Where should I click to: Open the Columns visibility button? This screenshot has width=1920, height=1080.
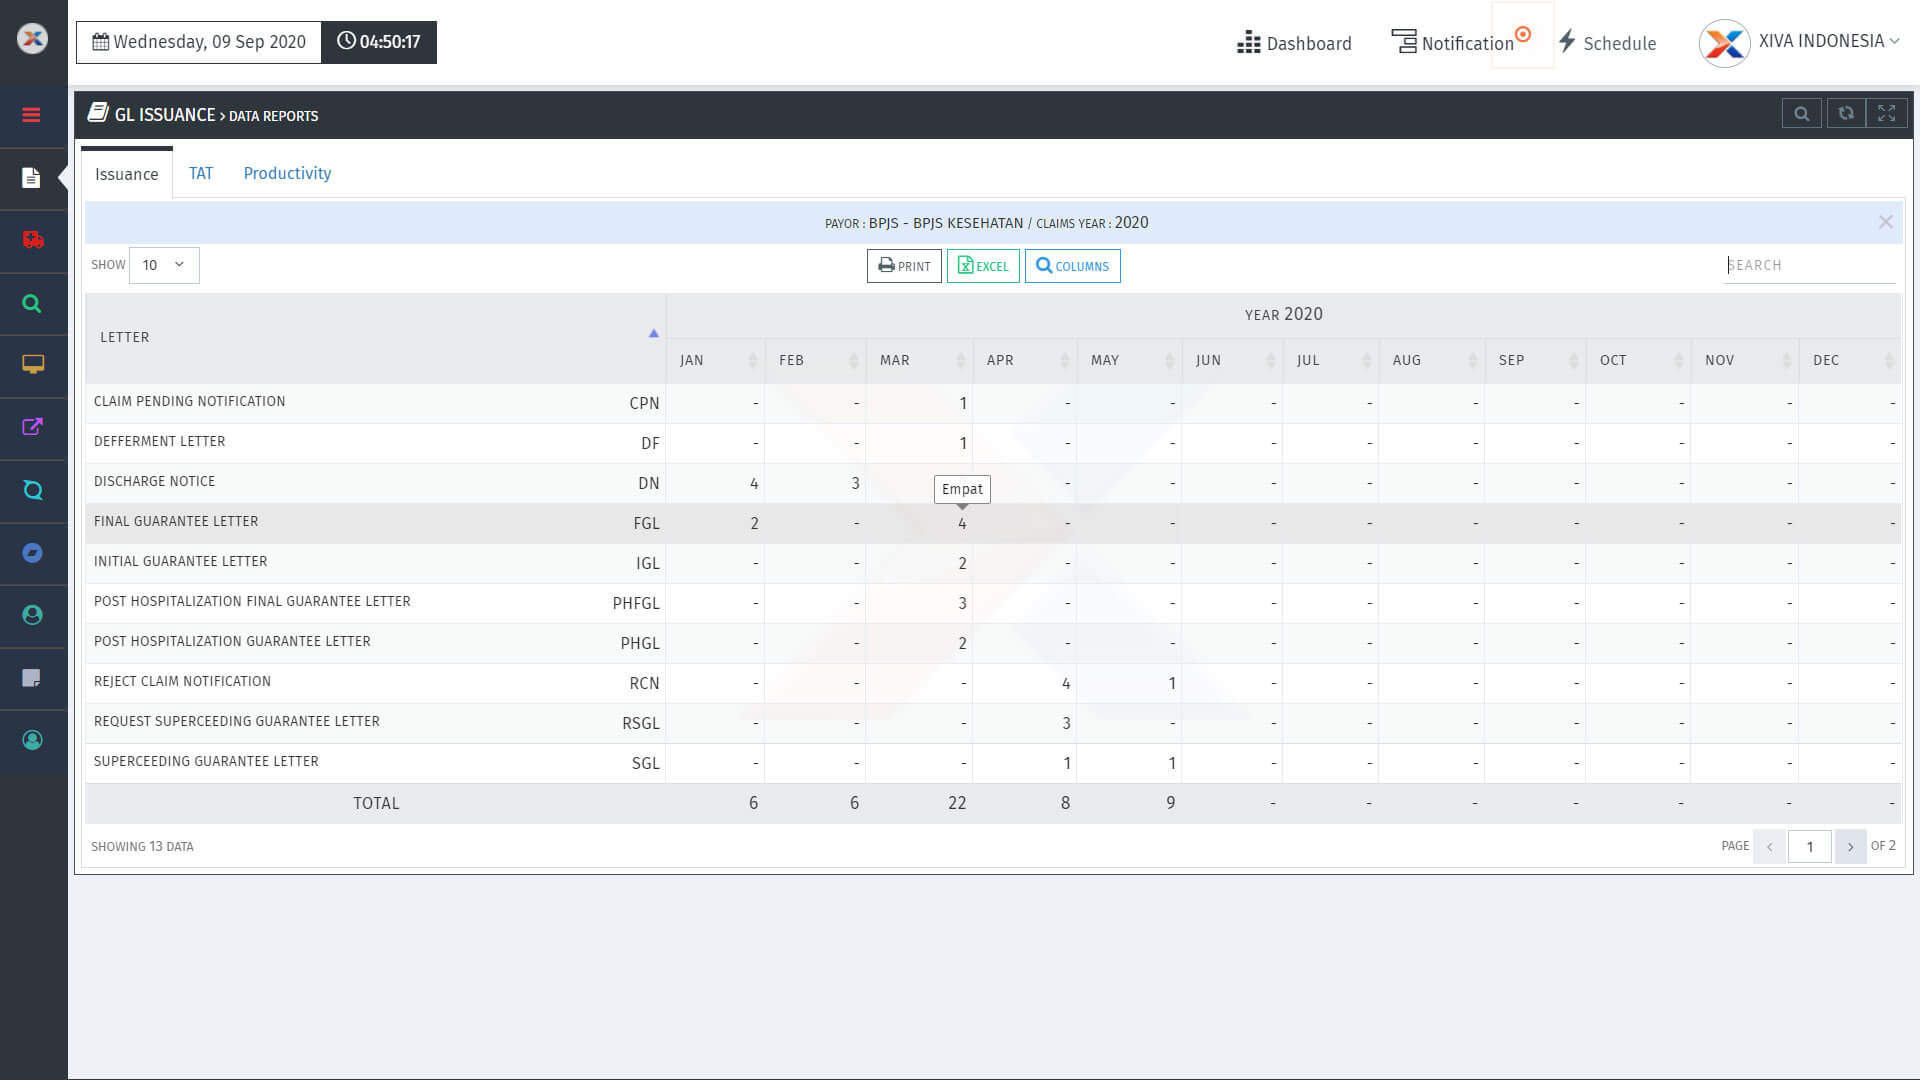pos(1072,266)
